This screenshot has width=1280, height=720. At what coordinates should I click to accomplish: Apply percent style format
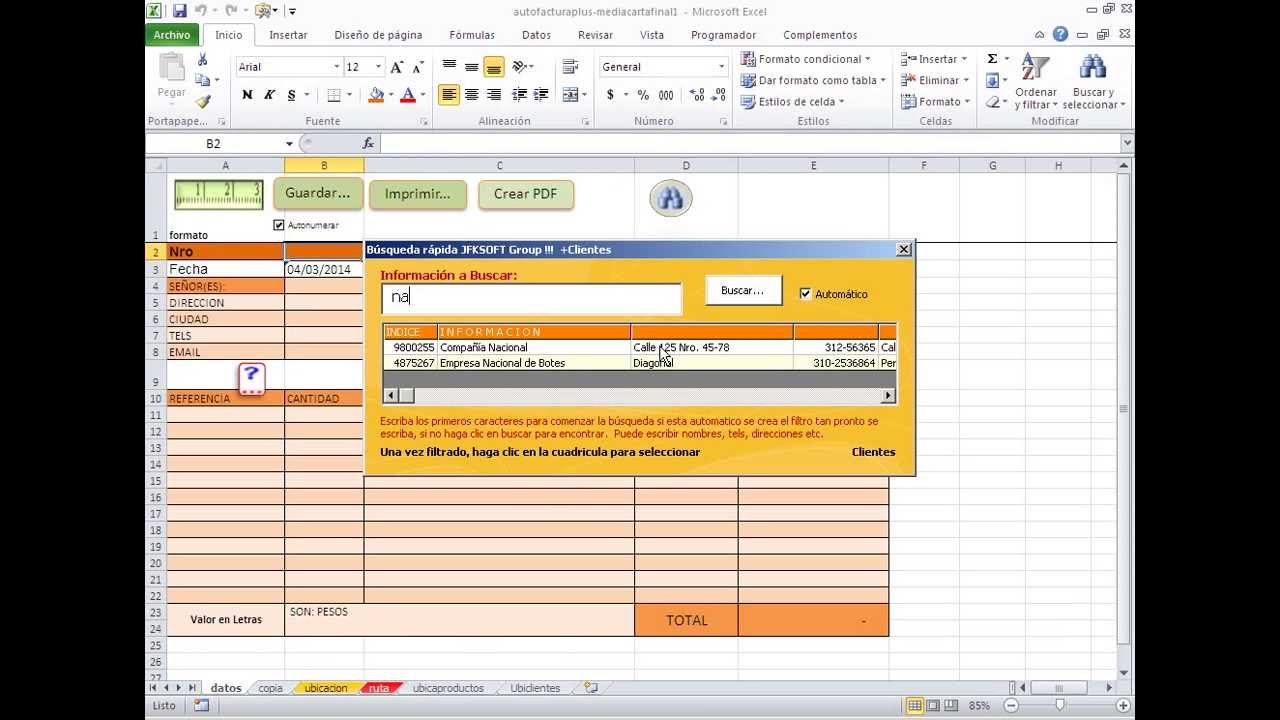(643, 95)
